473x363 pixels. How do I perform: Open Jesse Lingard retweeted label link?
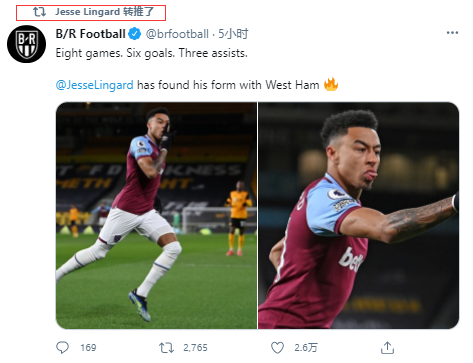(x=104, y=12)
